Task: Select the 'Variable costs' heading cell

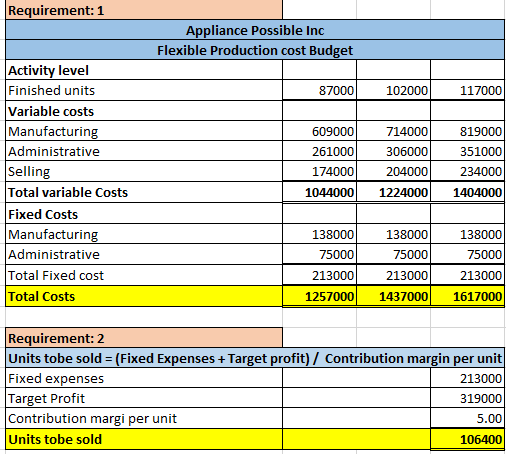Action: point(144,111)
